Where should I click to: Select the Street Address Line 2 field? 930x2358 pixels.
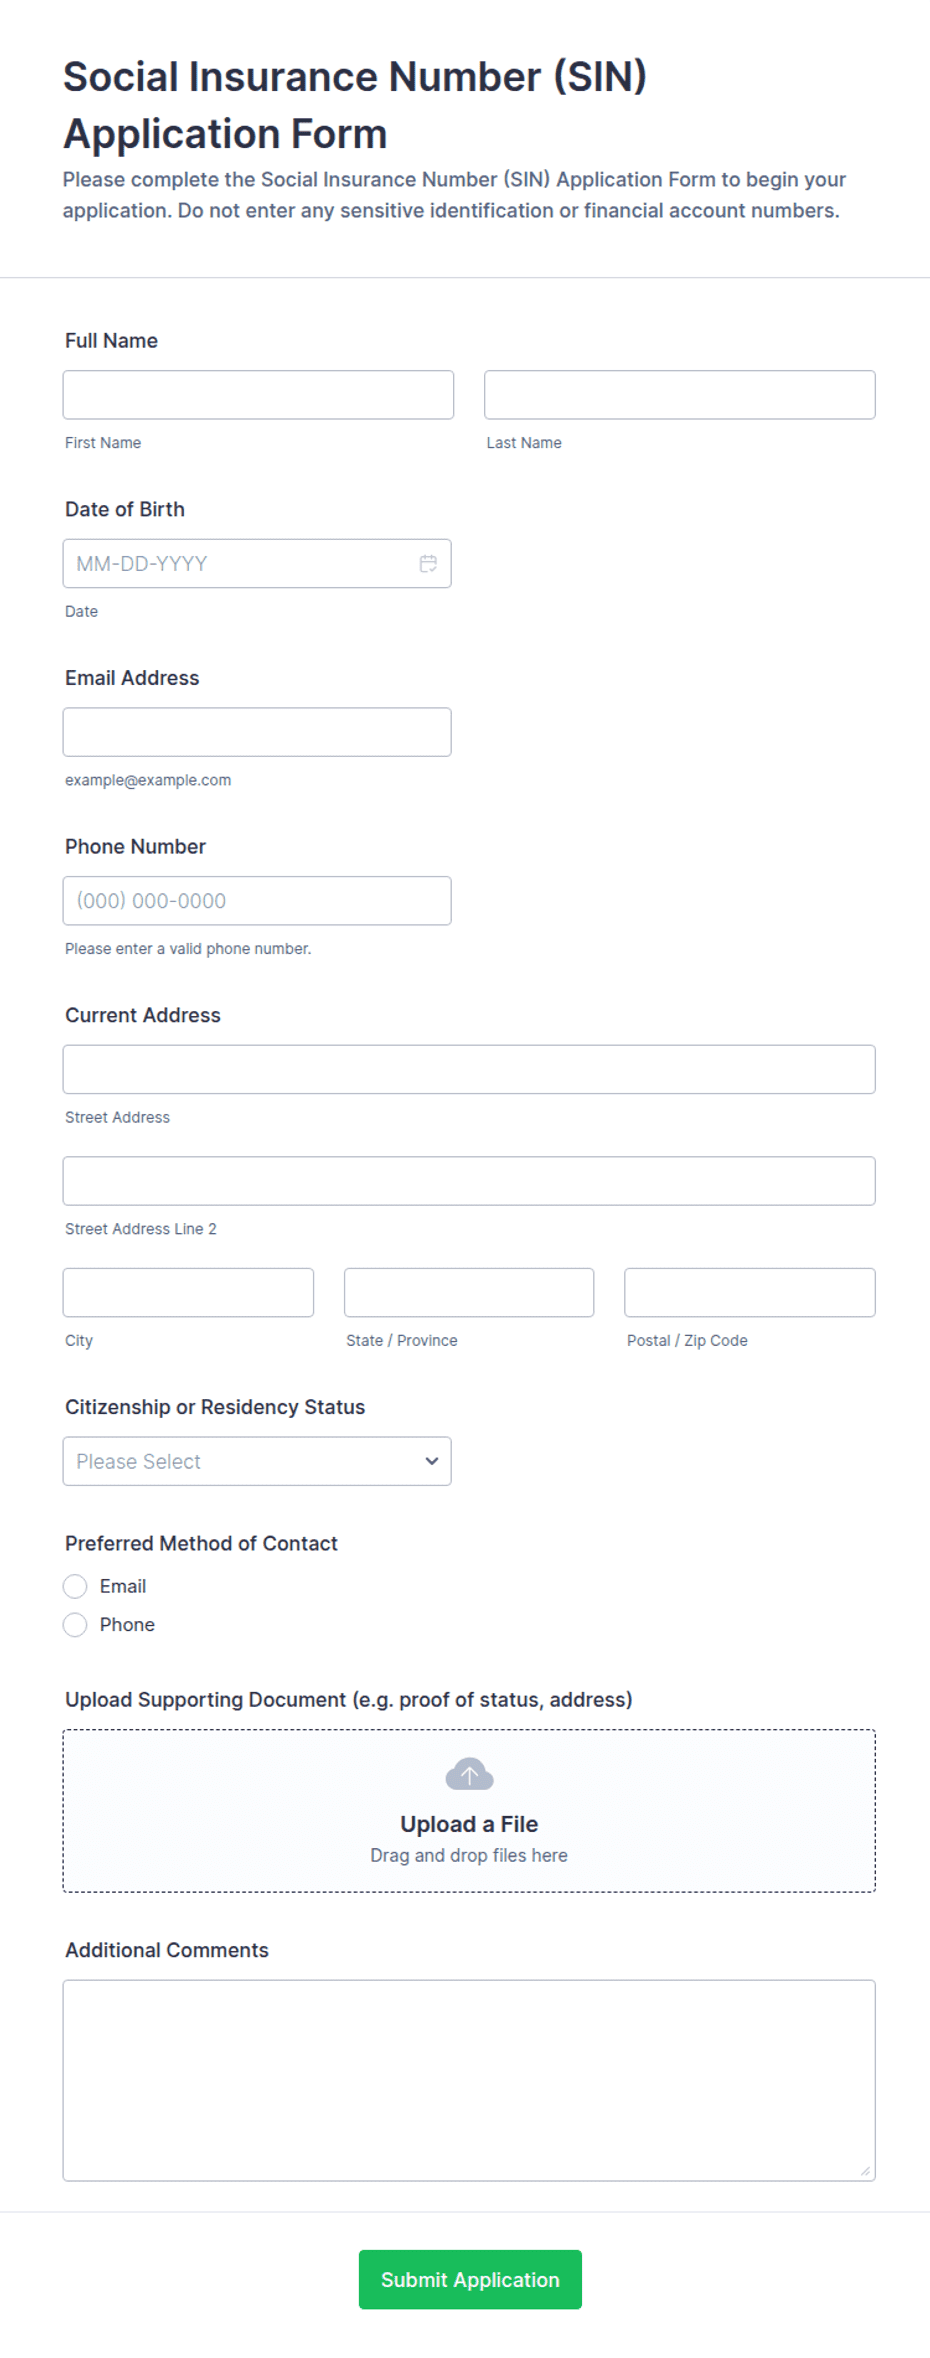point(469,1181)
